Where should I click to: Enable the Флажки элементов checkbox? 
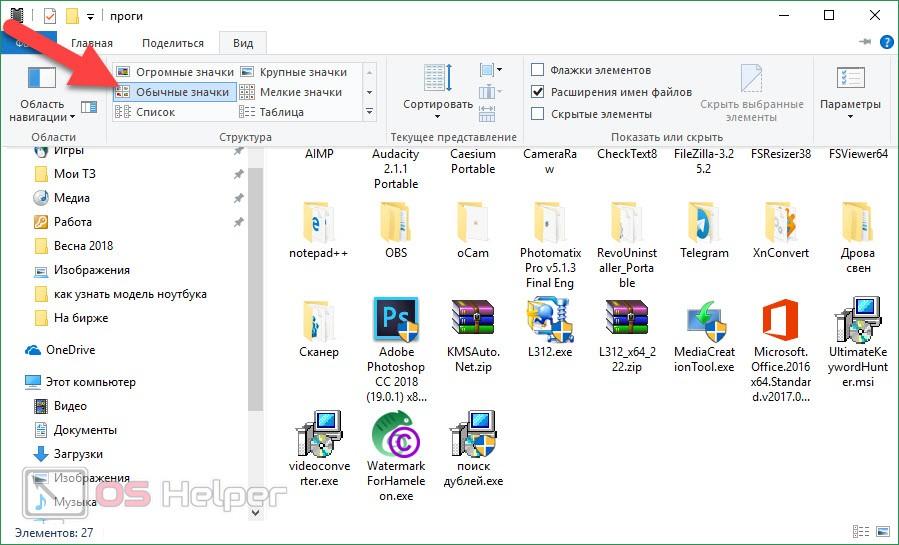pyautogui.click(x=538, y=70)
